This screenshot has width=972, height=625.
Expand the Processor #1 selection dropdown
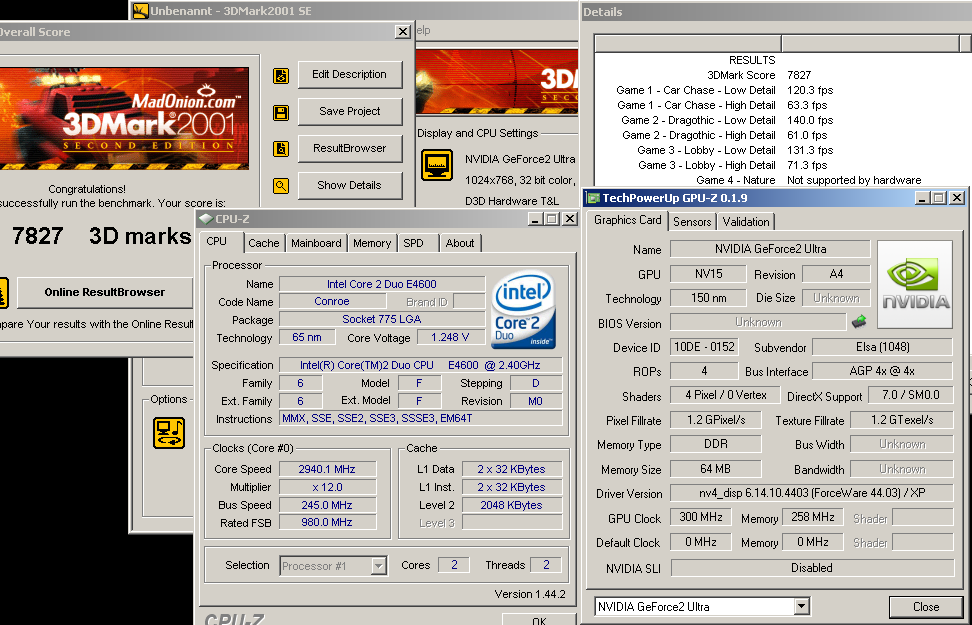coord(378,565)
